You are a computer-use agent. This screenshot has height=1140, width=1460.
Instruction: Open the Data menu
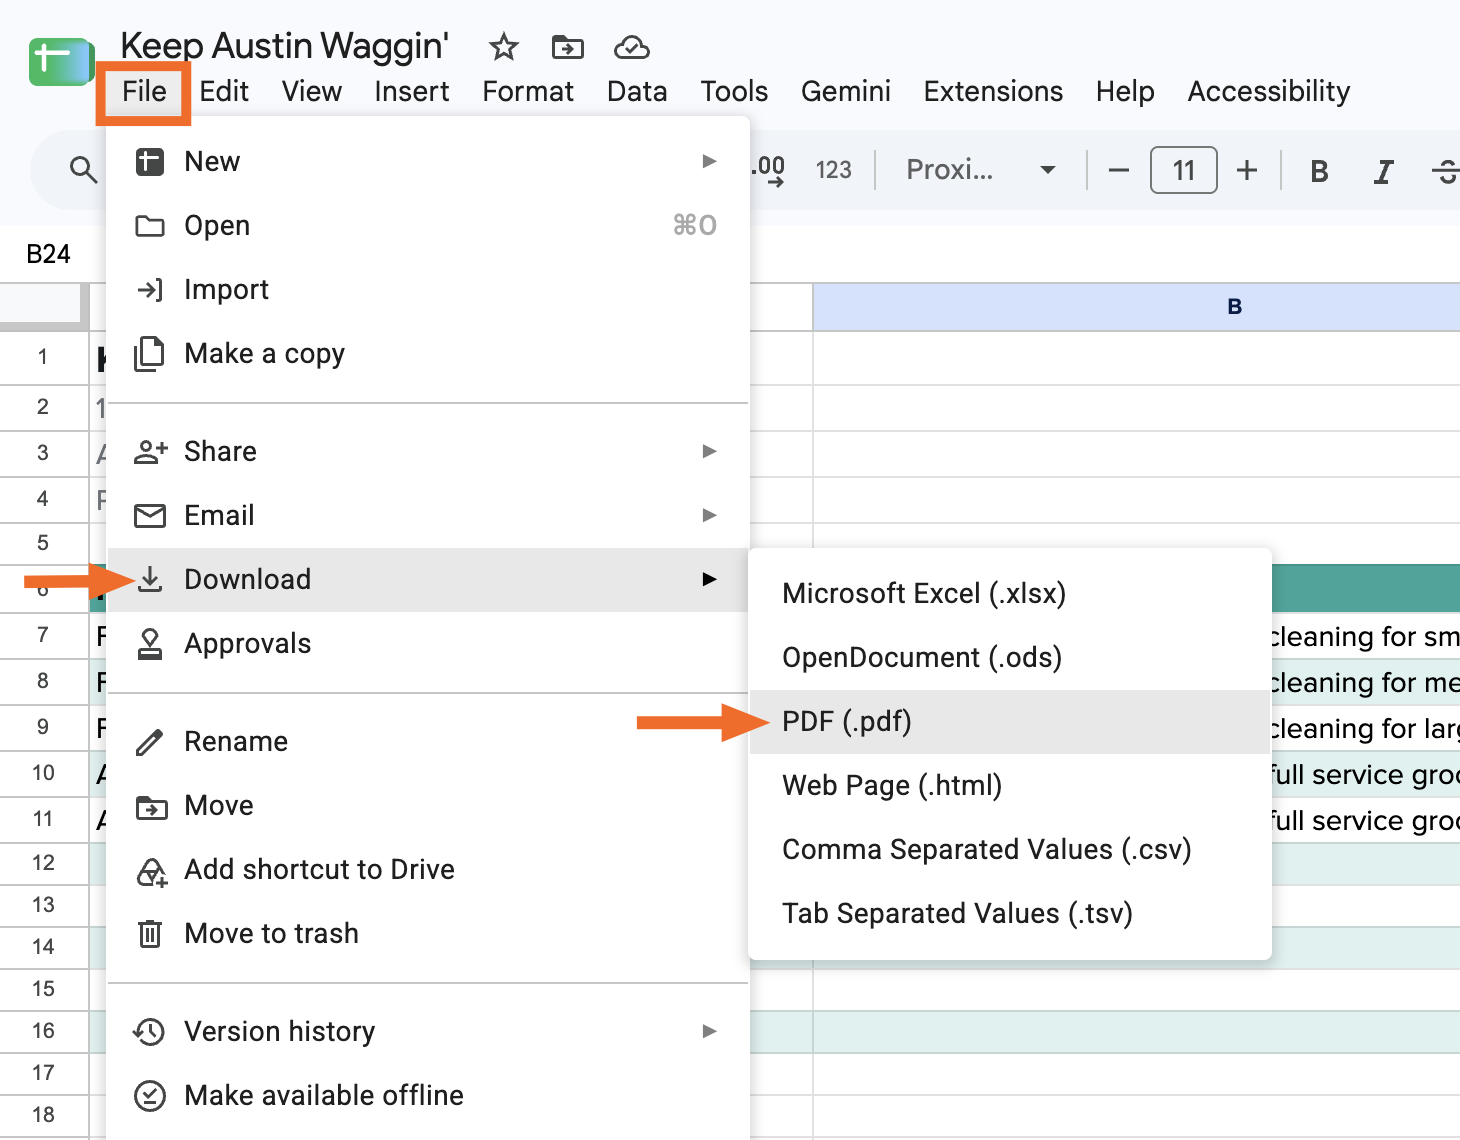637,92
